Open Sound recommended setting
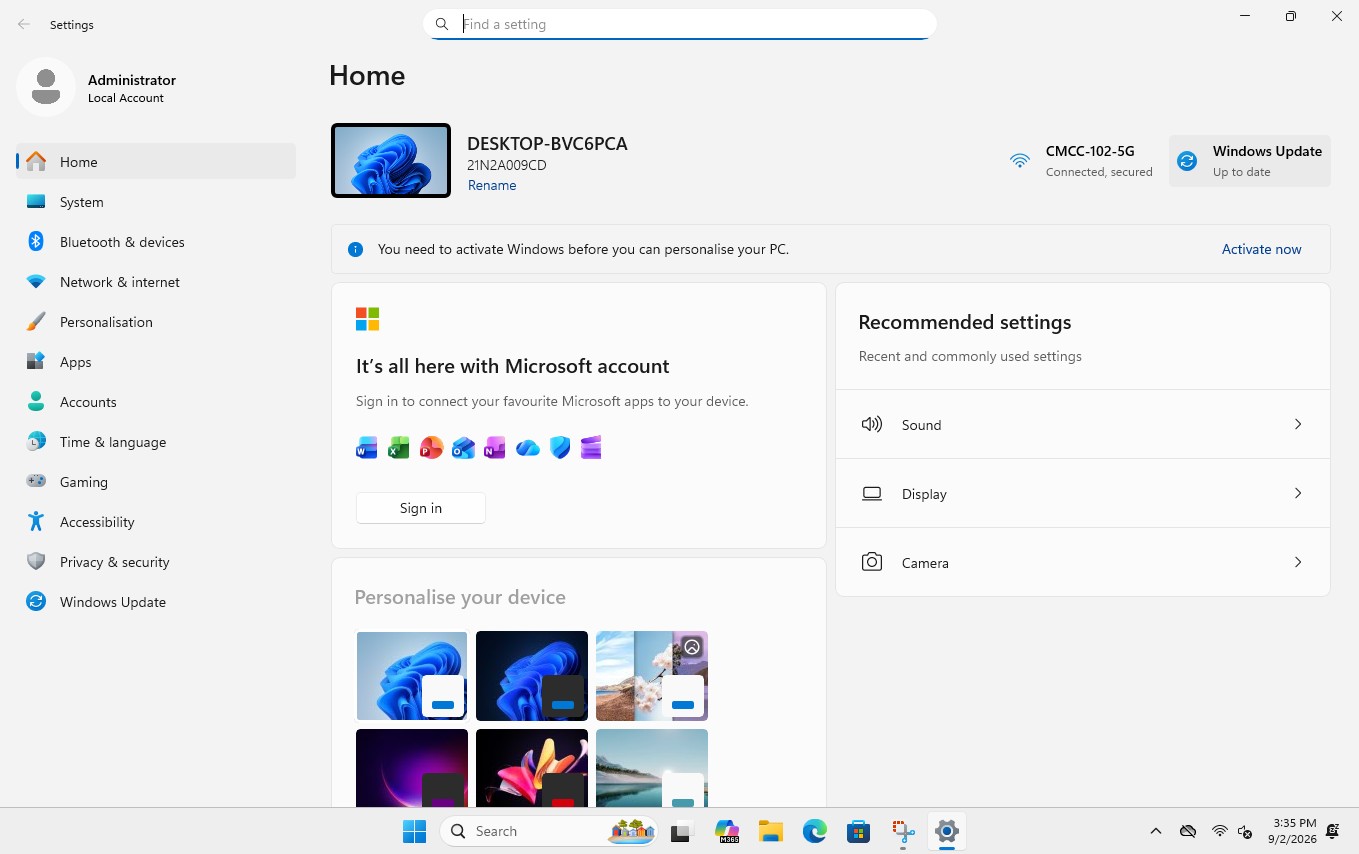The width and height of the screenshot is (1359, 854). 1083,424
